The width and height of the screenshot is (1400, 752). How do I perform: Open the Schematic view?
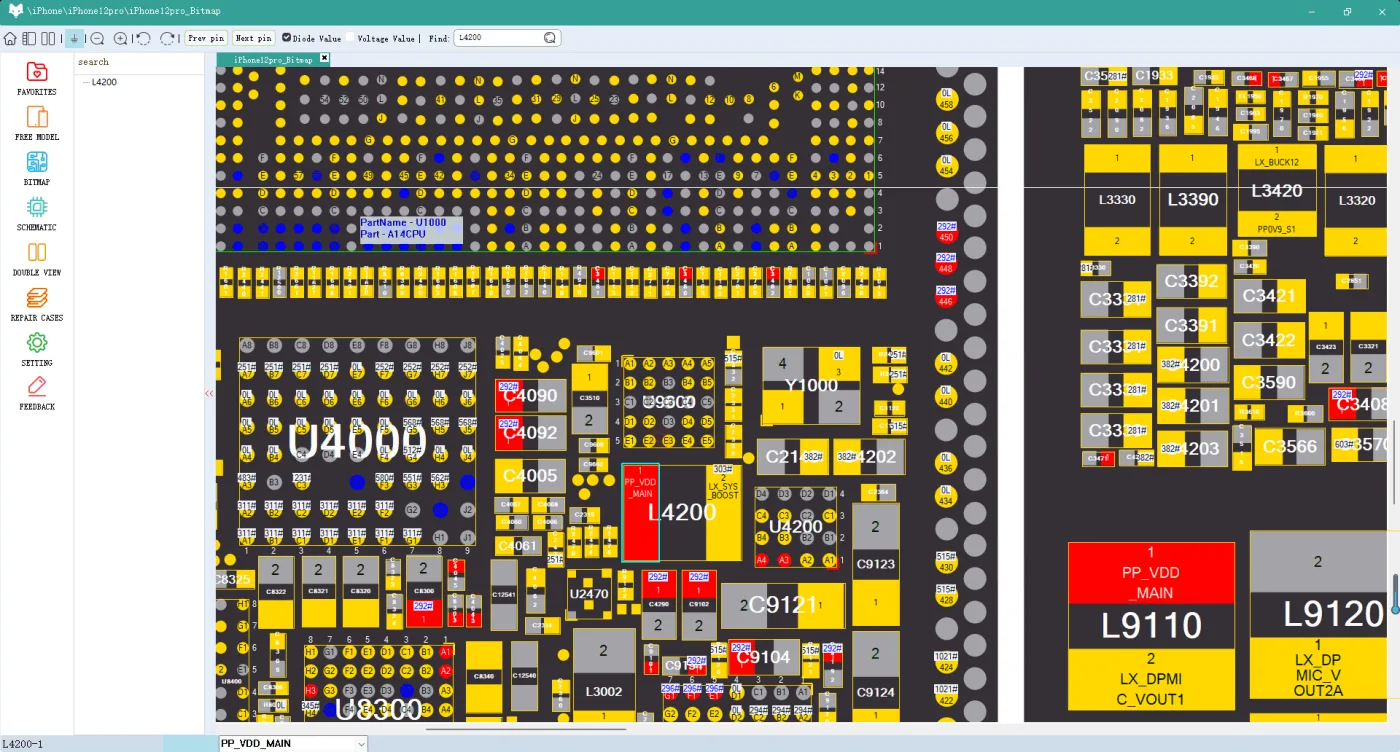point(37,213)
